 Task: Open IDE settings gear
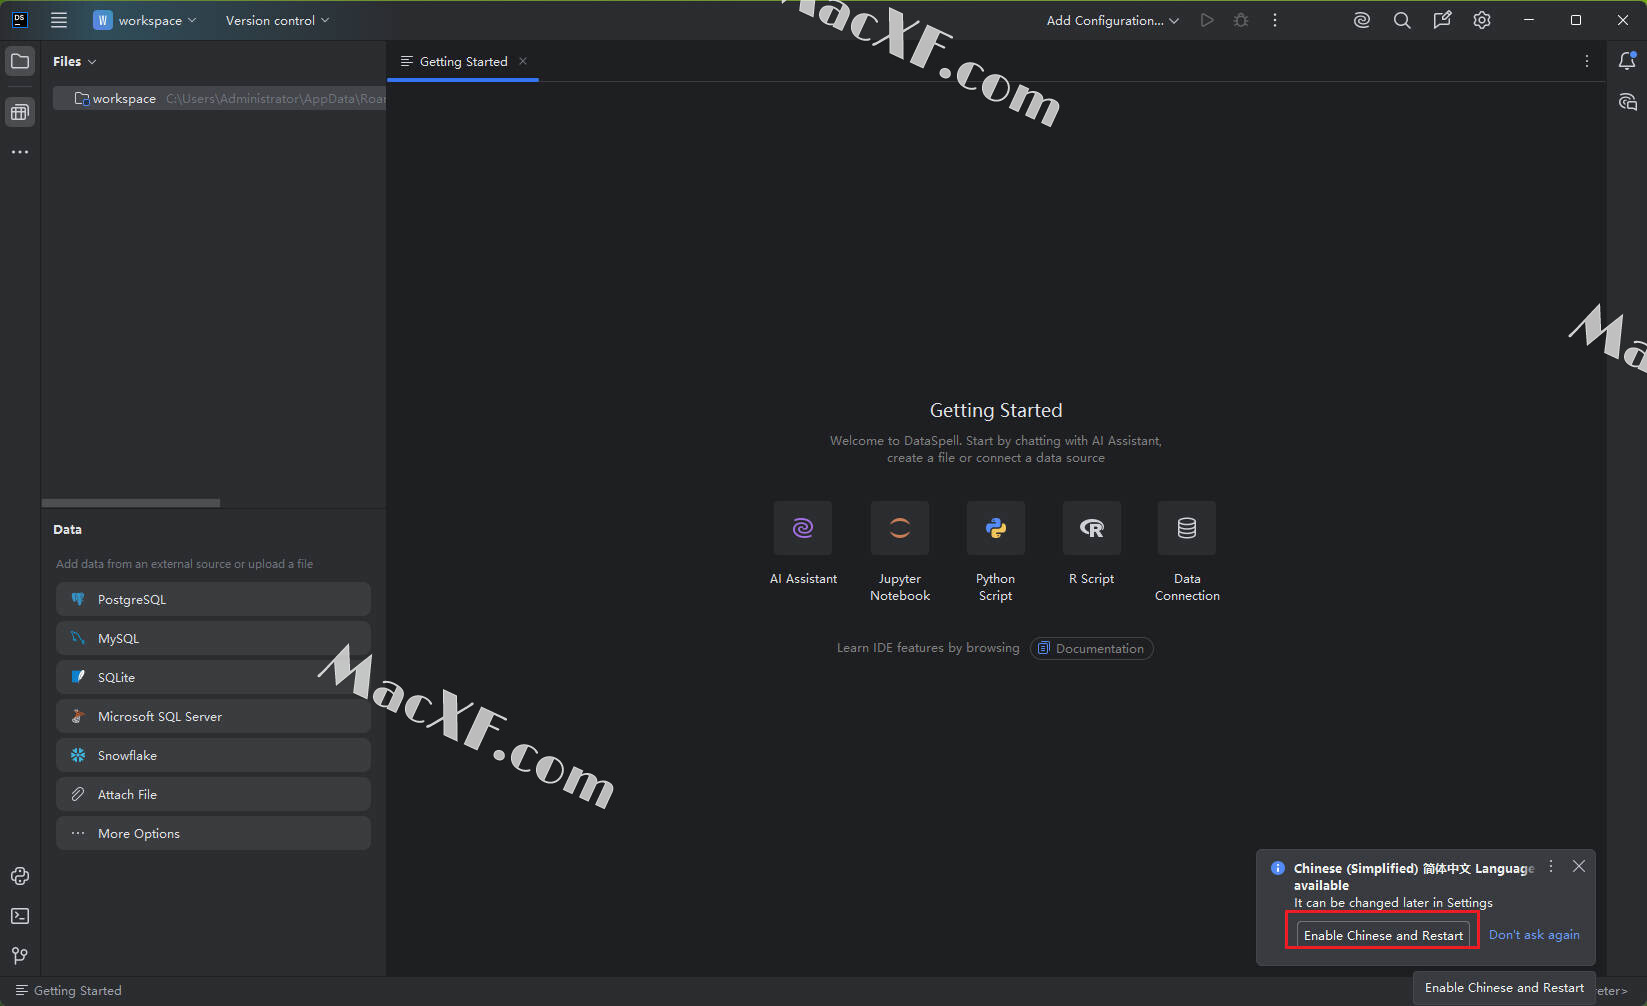click(x=1482, y=20)
